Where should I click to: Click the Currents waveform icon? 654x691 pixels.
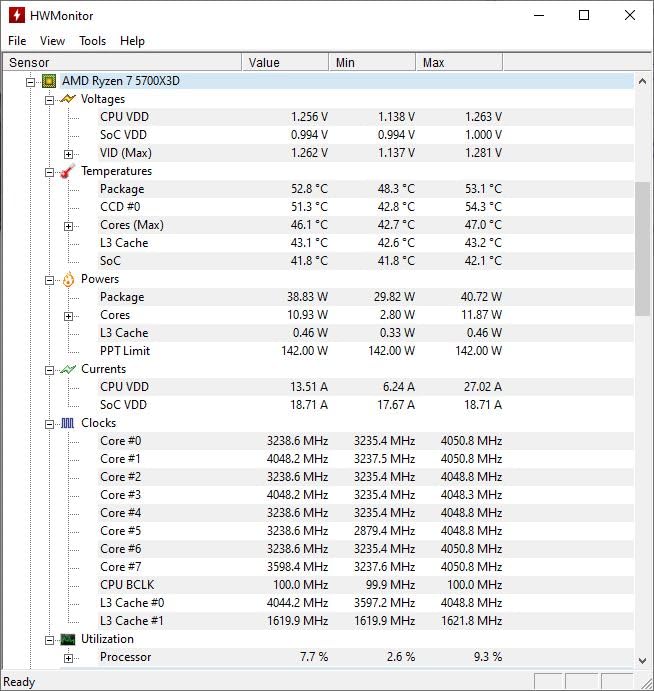68,369
